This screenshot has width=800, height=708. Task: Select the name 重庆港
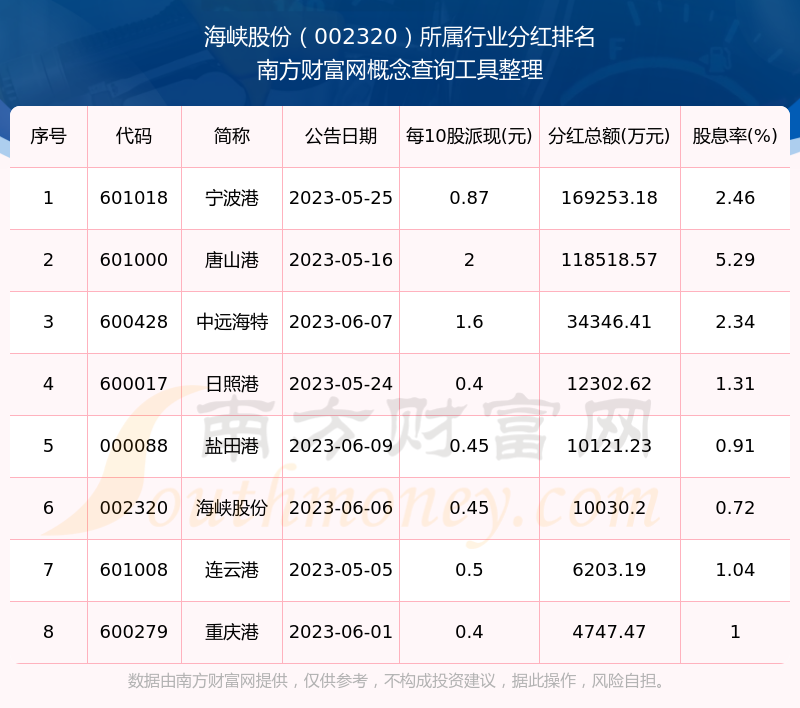point(232,633)
